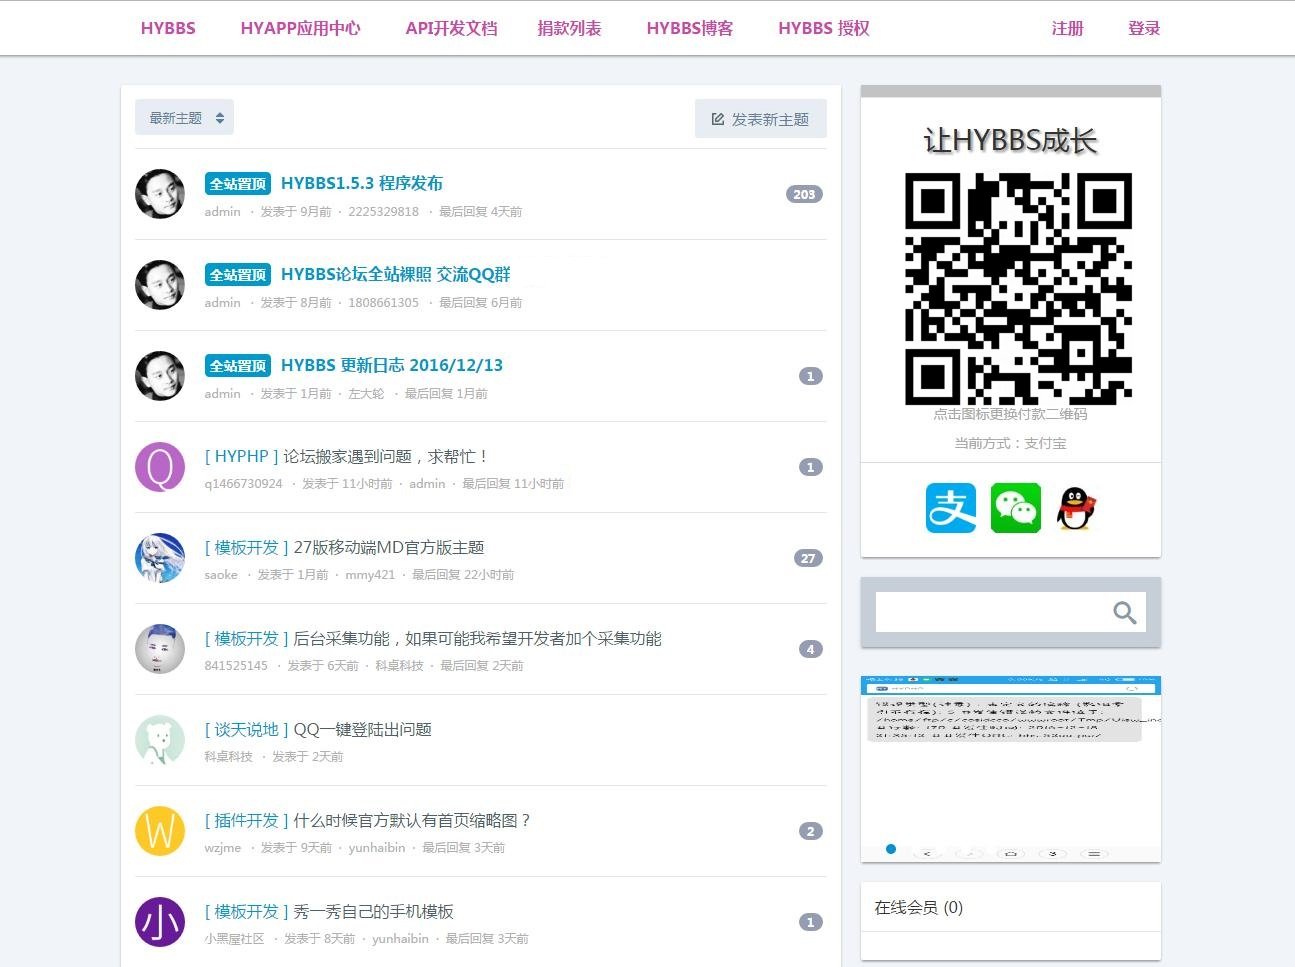
Task: Click user 1808661305 on QQ群 post
Action: 384,303
